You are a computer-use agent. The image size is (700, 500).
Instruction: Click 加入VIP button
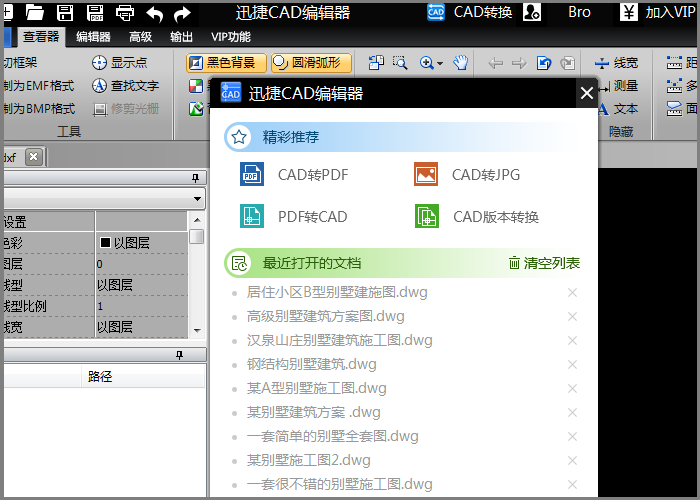tap(657, 12)
